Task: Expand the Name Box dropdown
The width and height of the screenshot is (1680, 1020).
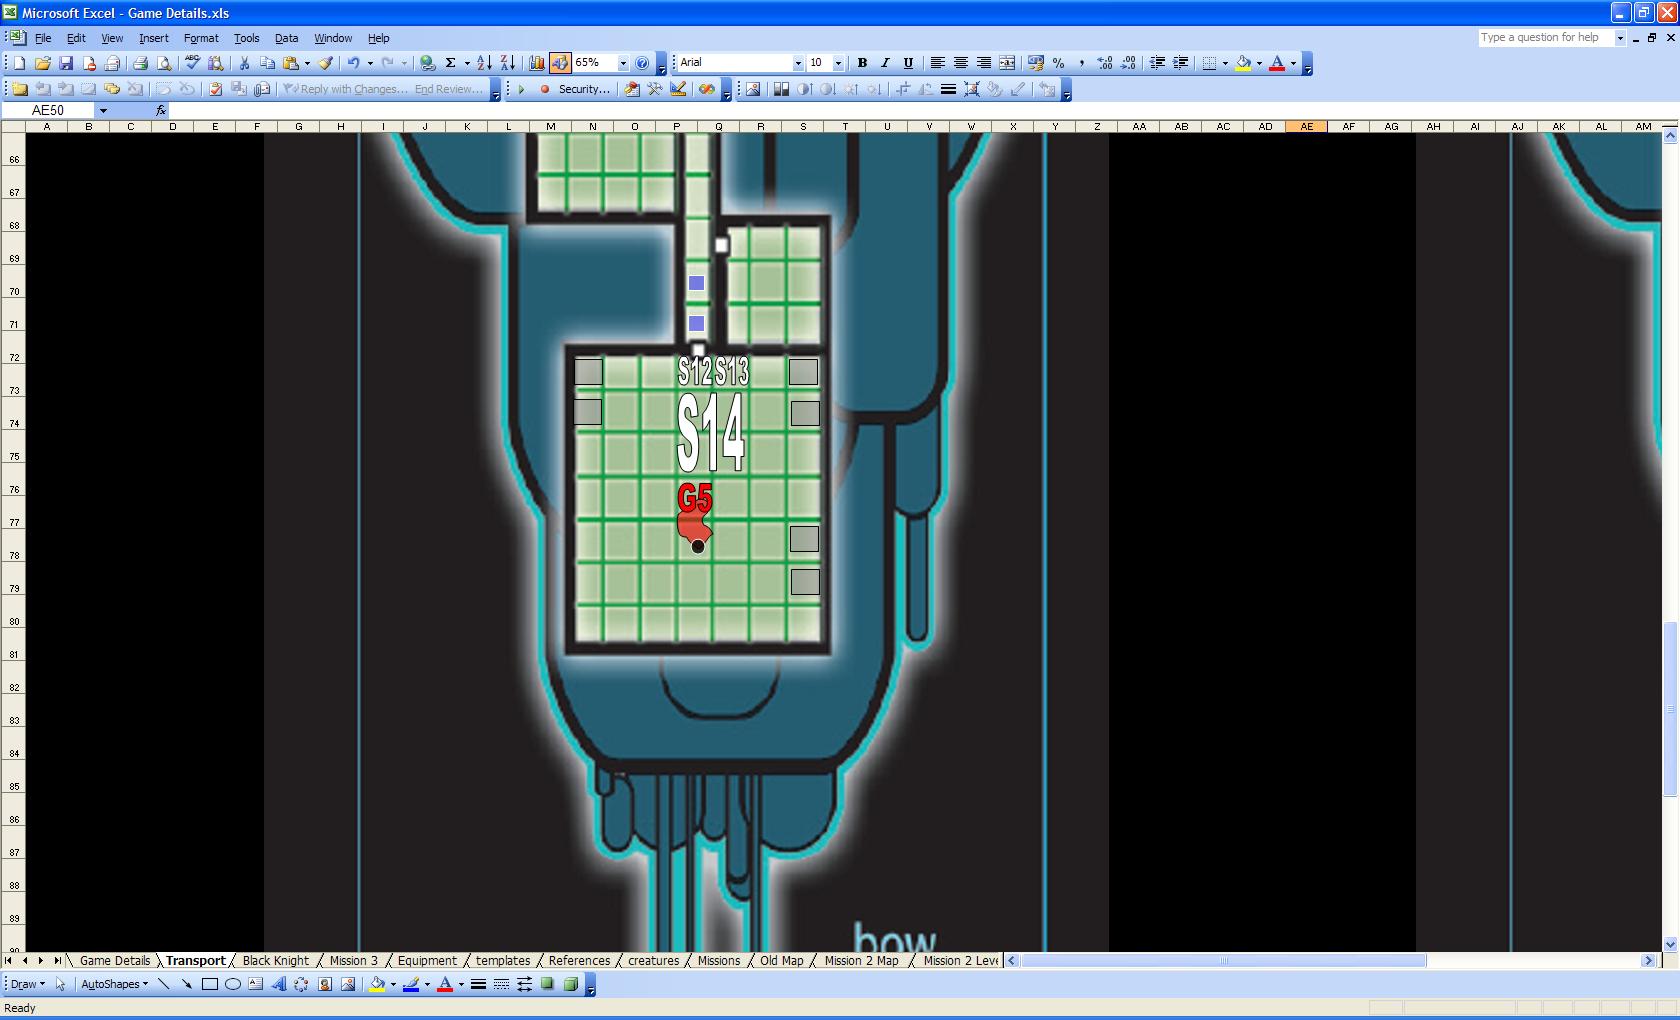Action: coord(103,110)
